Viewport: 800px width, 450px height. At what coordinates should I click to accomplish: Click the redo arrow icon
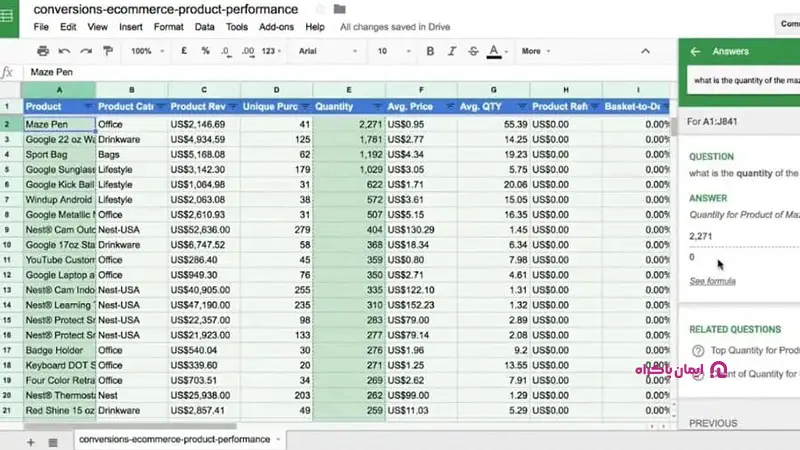[86, 51]
